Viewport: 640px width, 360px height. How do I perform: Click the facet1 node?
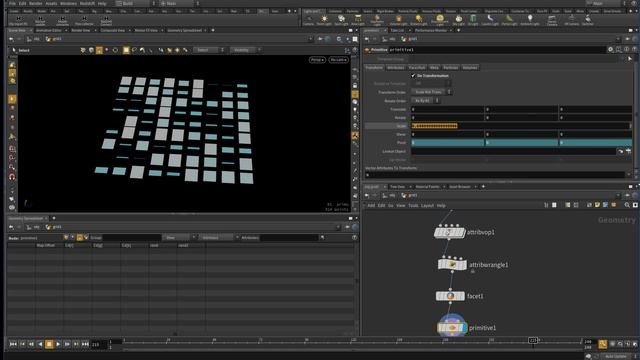(450, 296)
